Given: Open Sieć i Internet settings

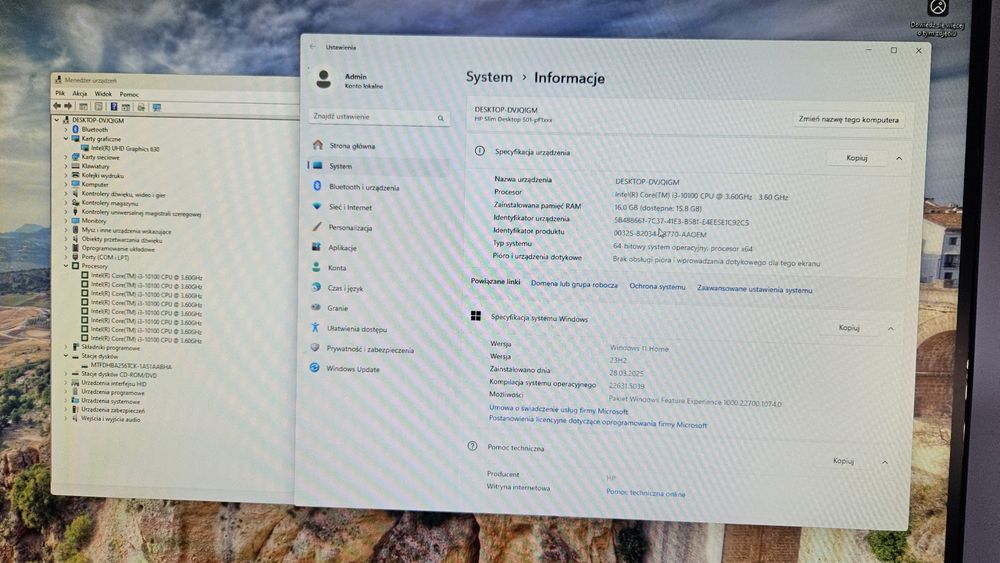Looking at the screenshot, I should 350,207.
